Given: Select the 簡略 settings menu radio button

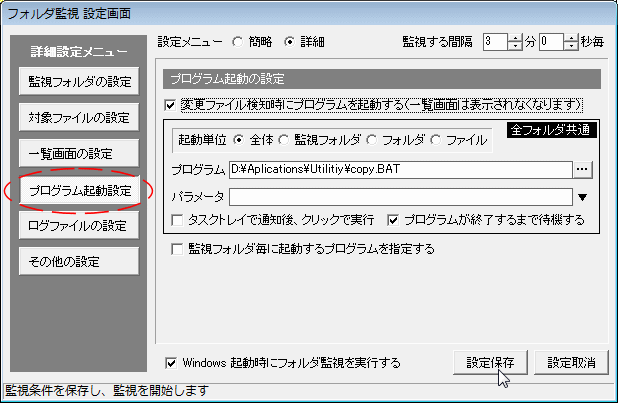Looking at the screenshot, I should [237, 42].
